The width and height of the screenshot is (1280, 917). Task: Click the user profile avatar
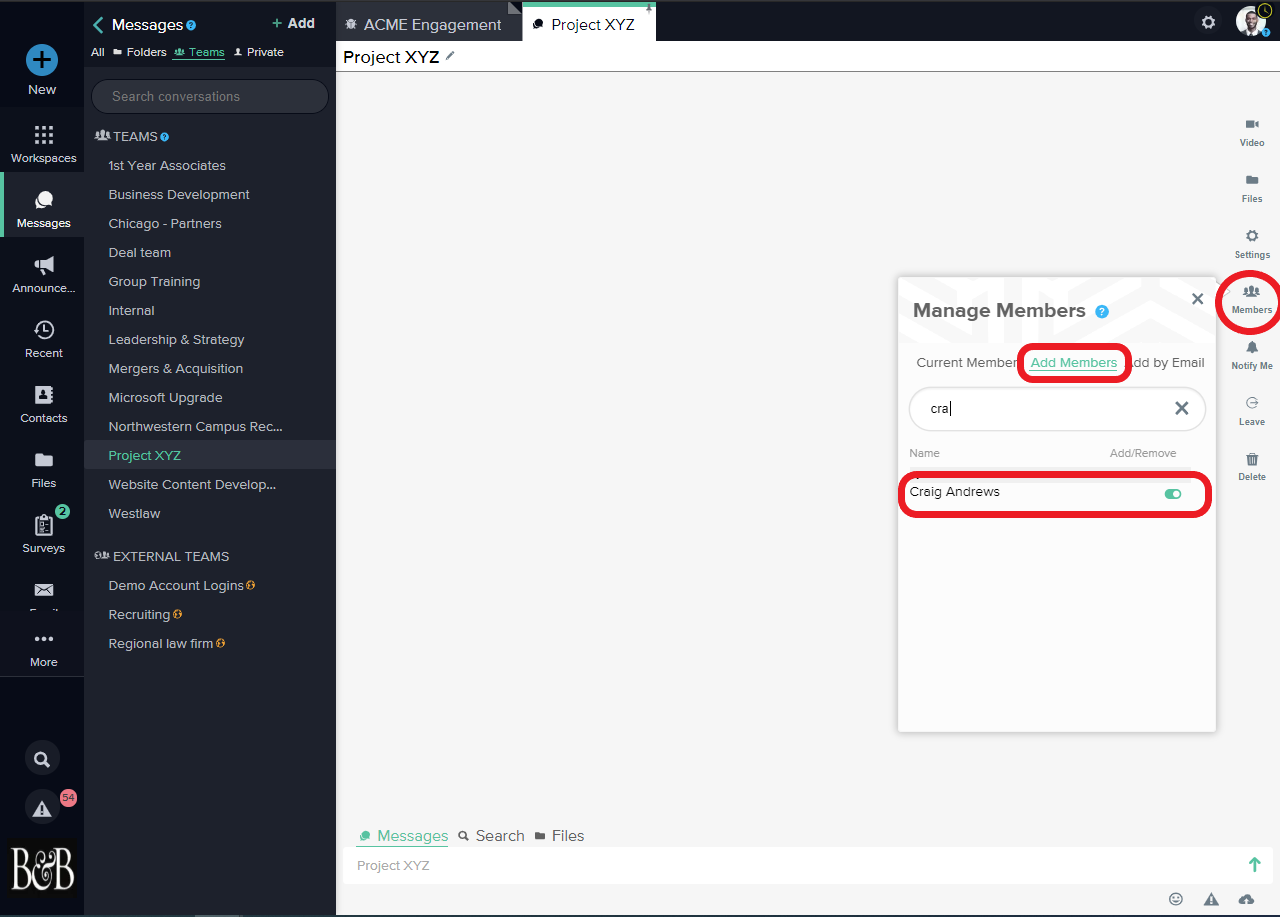tap(1251, 21)
